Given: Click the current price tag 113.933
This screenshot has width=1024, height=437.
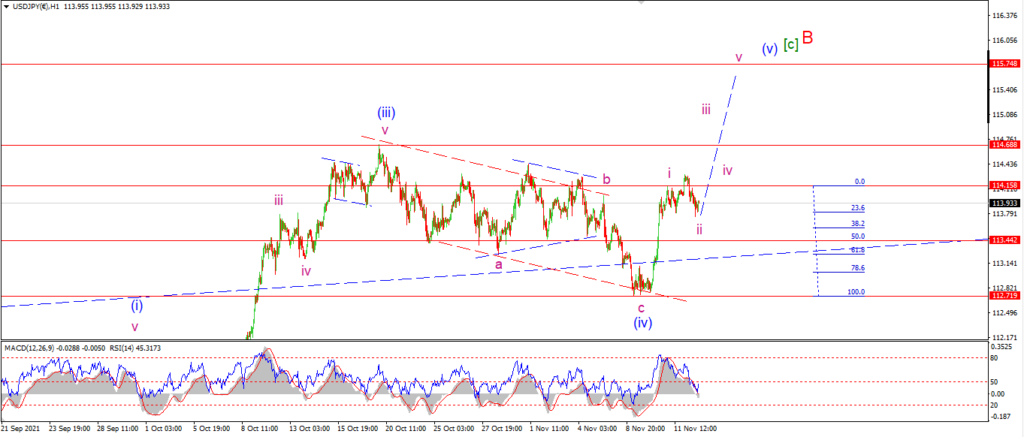Looking at the screenshot, I should (x=1002, y=203).
